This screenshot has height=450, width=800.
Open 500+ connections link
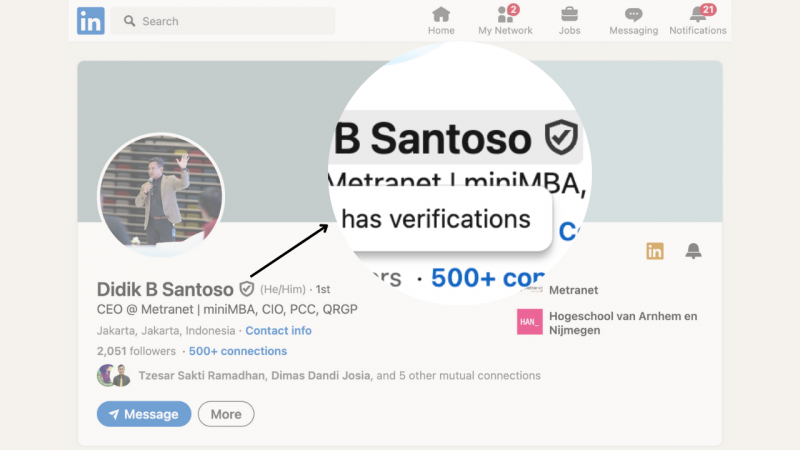[238, 351]
